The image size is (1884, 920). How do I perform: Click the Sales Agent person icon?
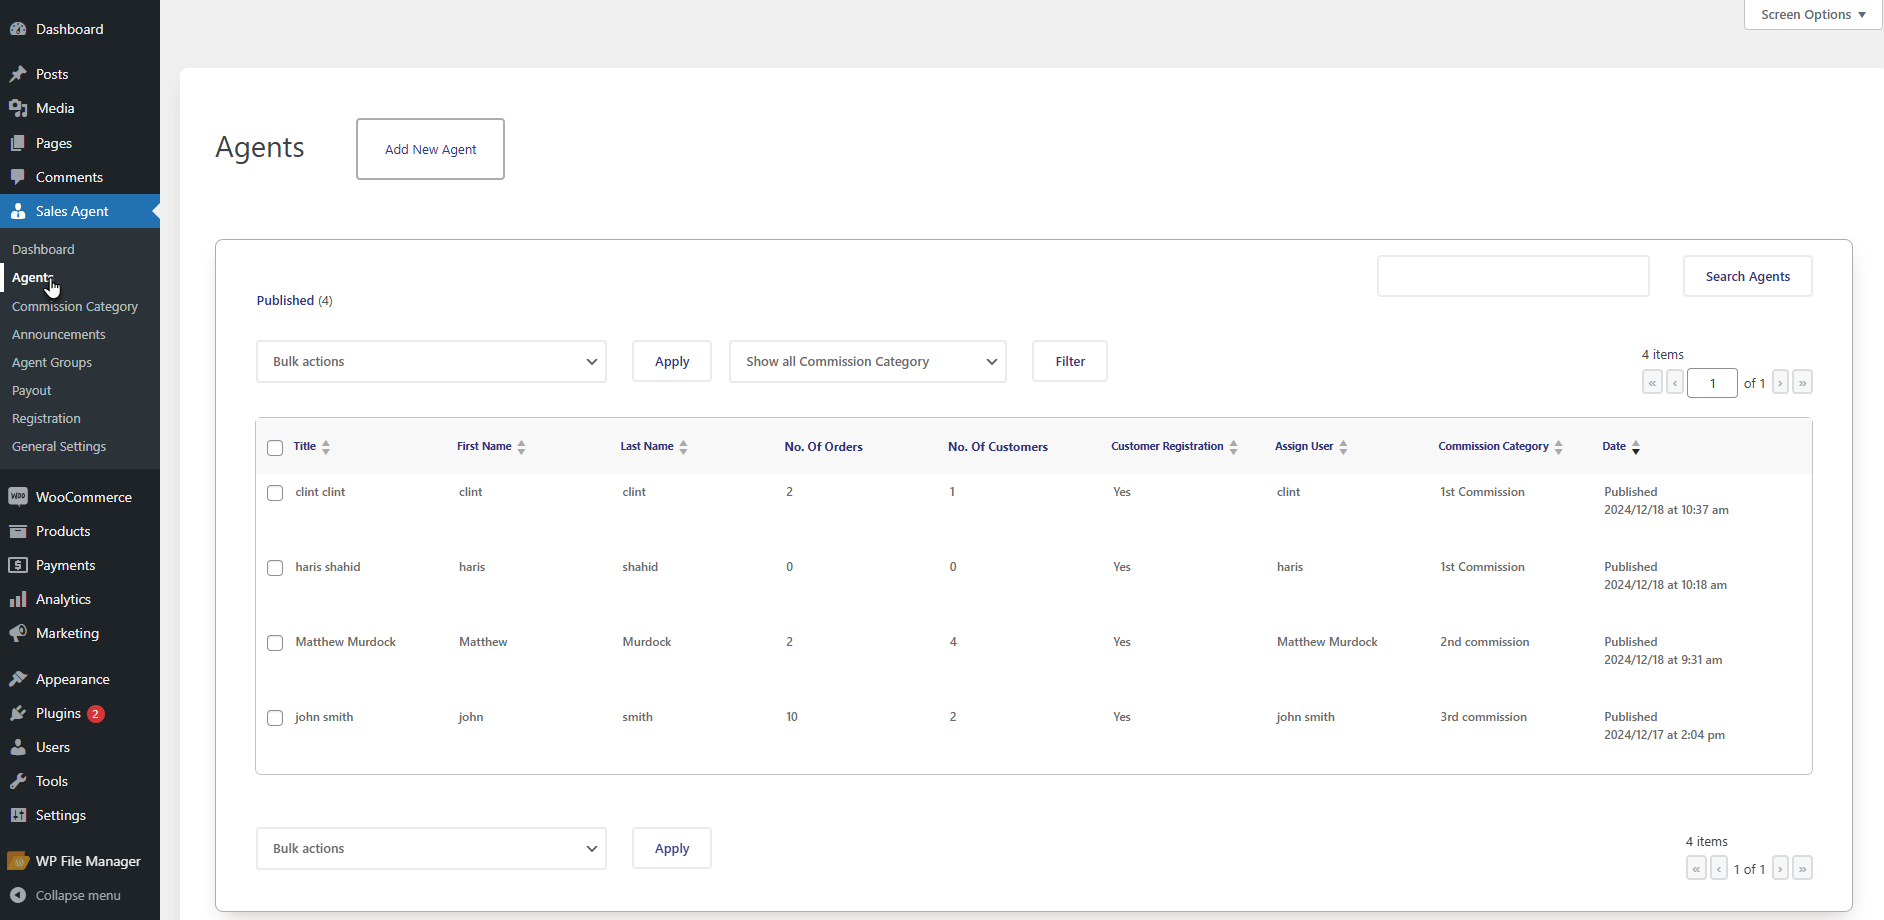pyautogui.click(x=18, y=211)
